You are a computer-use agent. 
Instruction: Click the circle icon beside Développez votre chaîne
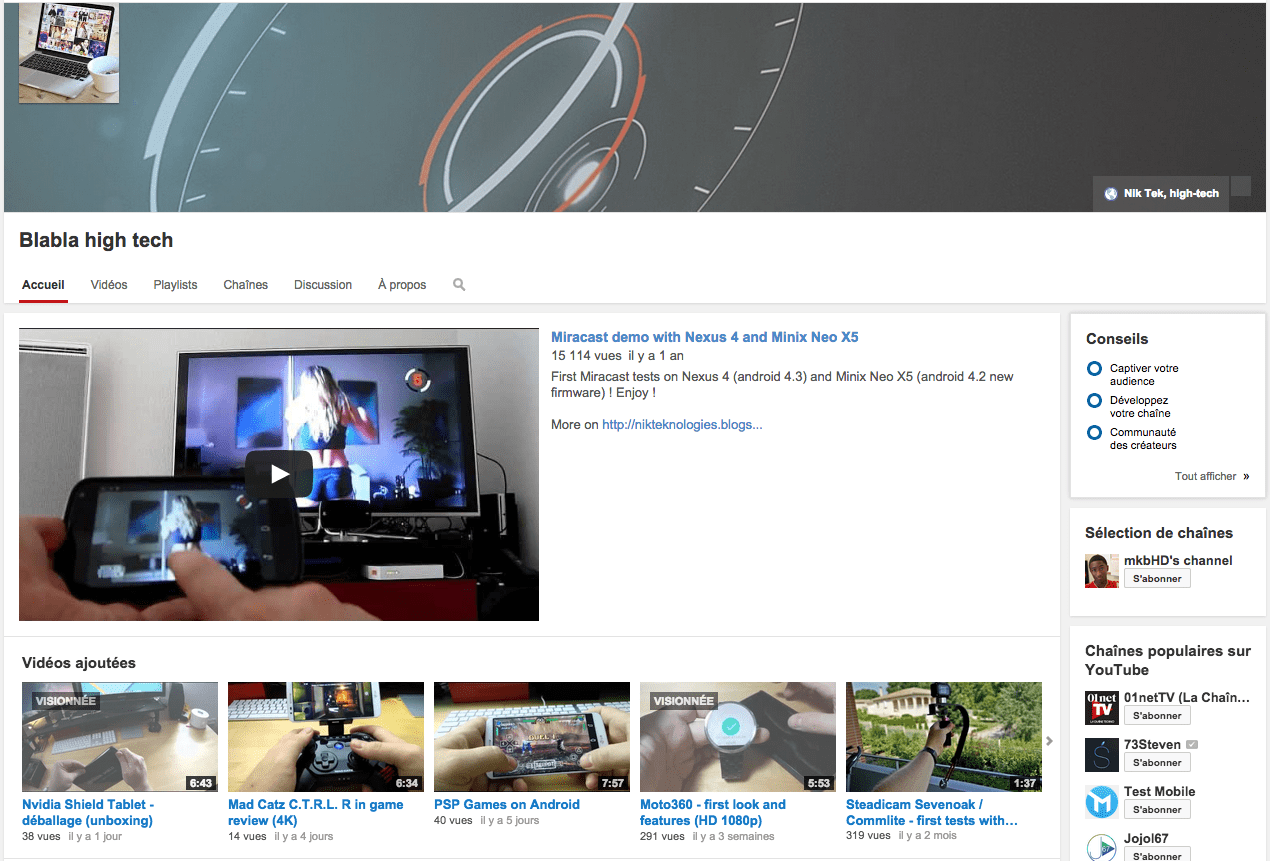1094,401
